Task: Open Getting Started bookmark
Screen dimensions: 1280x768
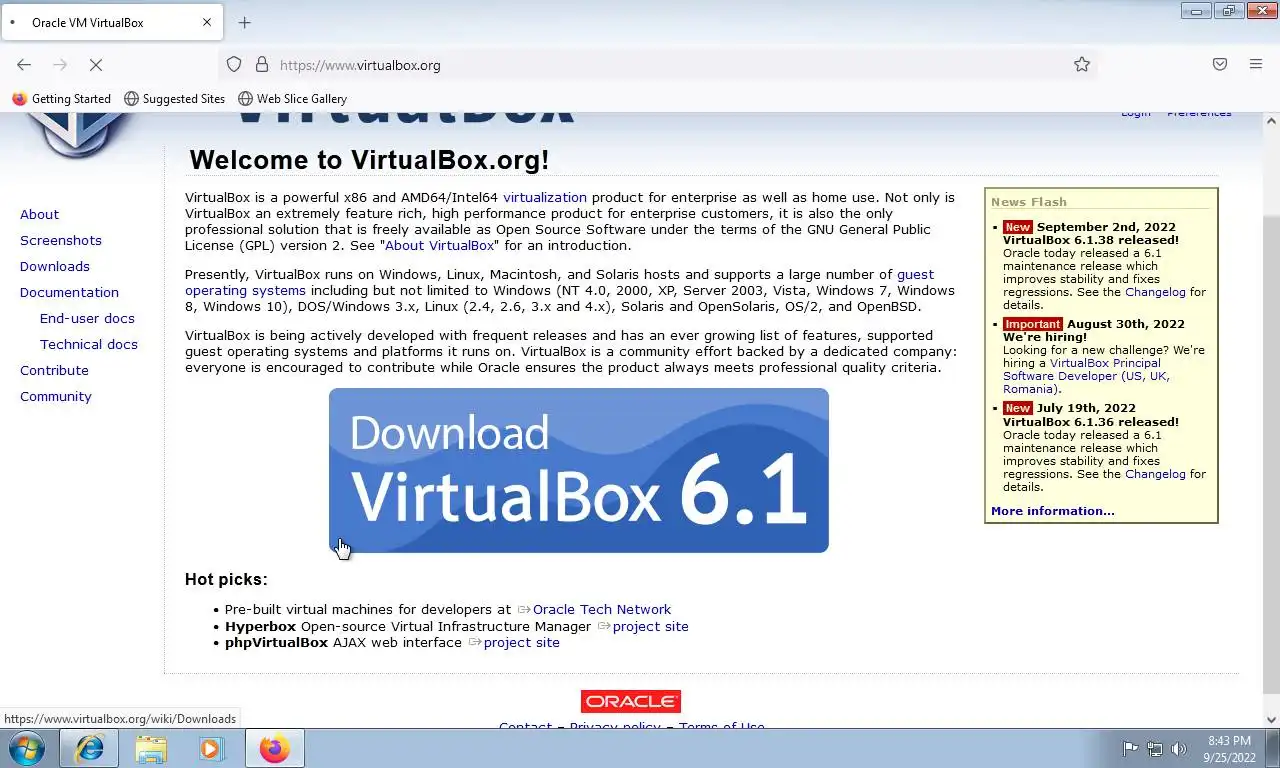Action: [62, 98]
